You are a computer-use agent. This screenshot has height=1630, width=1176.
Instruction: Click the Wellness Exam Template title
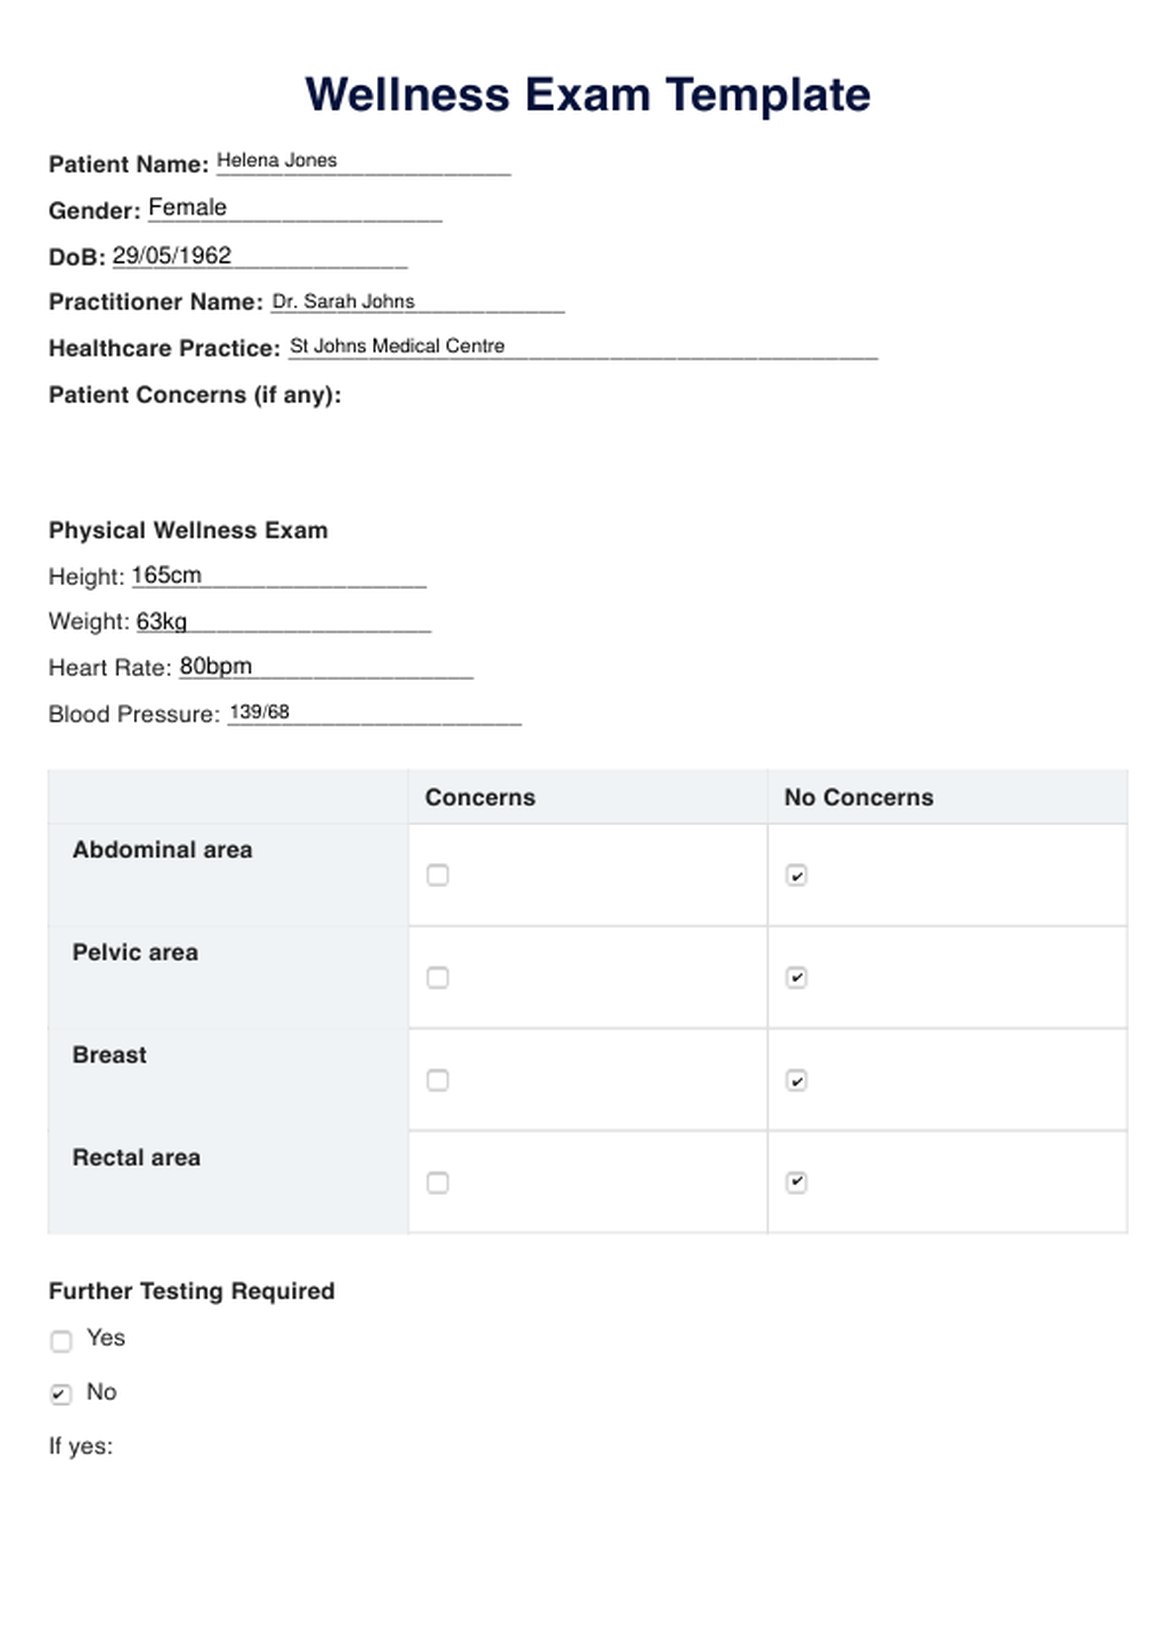(x=588, y=95)
